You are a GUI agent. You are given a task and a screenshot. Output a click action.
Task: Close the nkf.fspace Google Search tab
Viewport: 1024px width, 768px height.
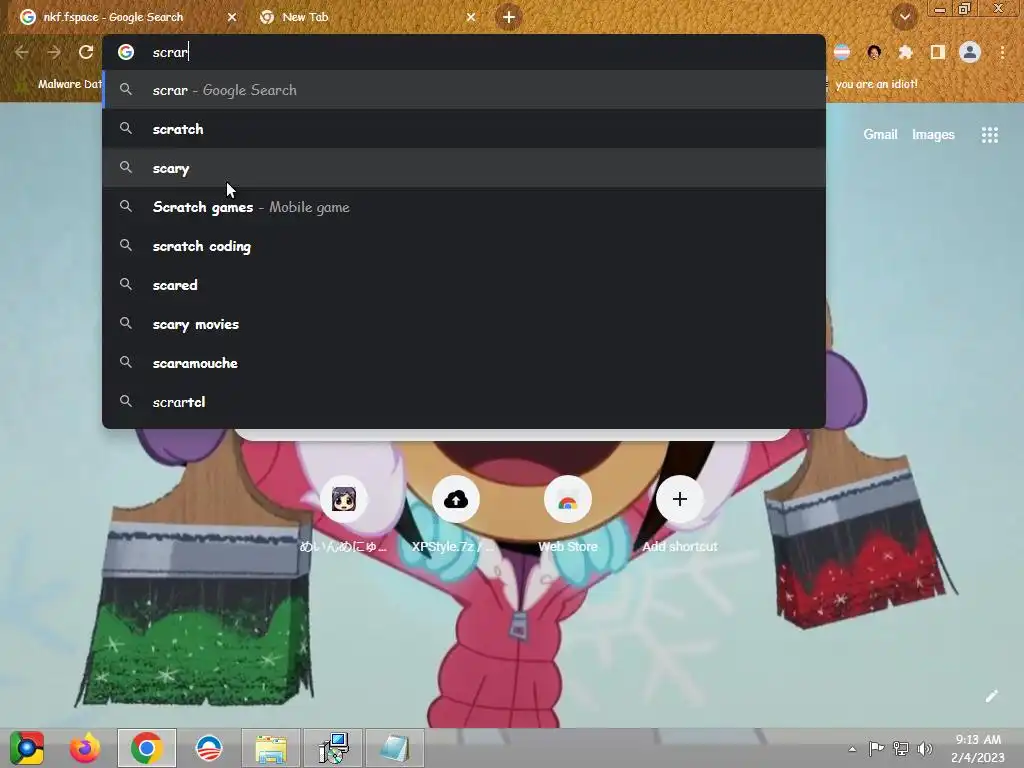click(x=232, y=17)
